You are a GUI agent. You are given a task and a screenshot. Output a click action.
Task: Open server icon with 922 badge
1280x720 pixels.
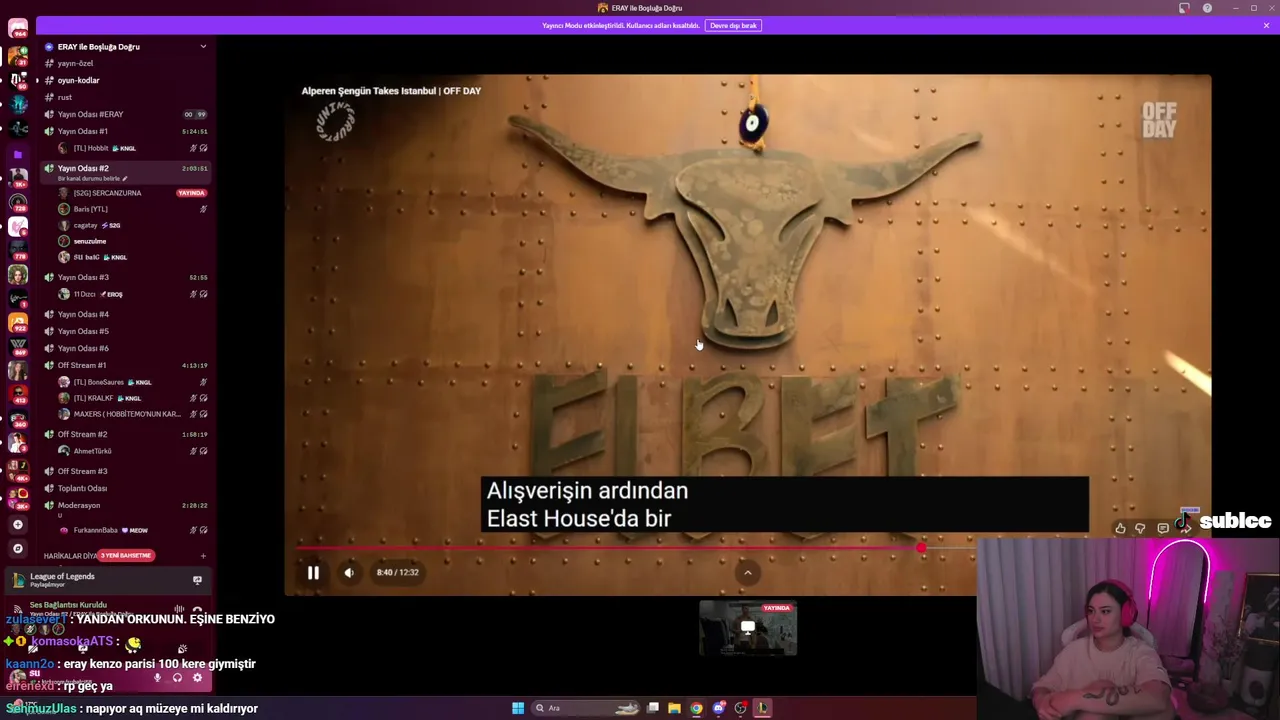click(x=18, y=323)
